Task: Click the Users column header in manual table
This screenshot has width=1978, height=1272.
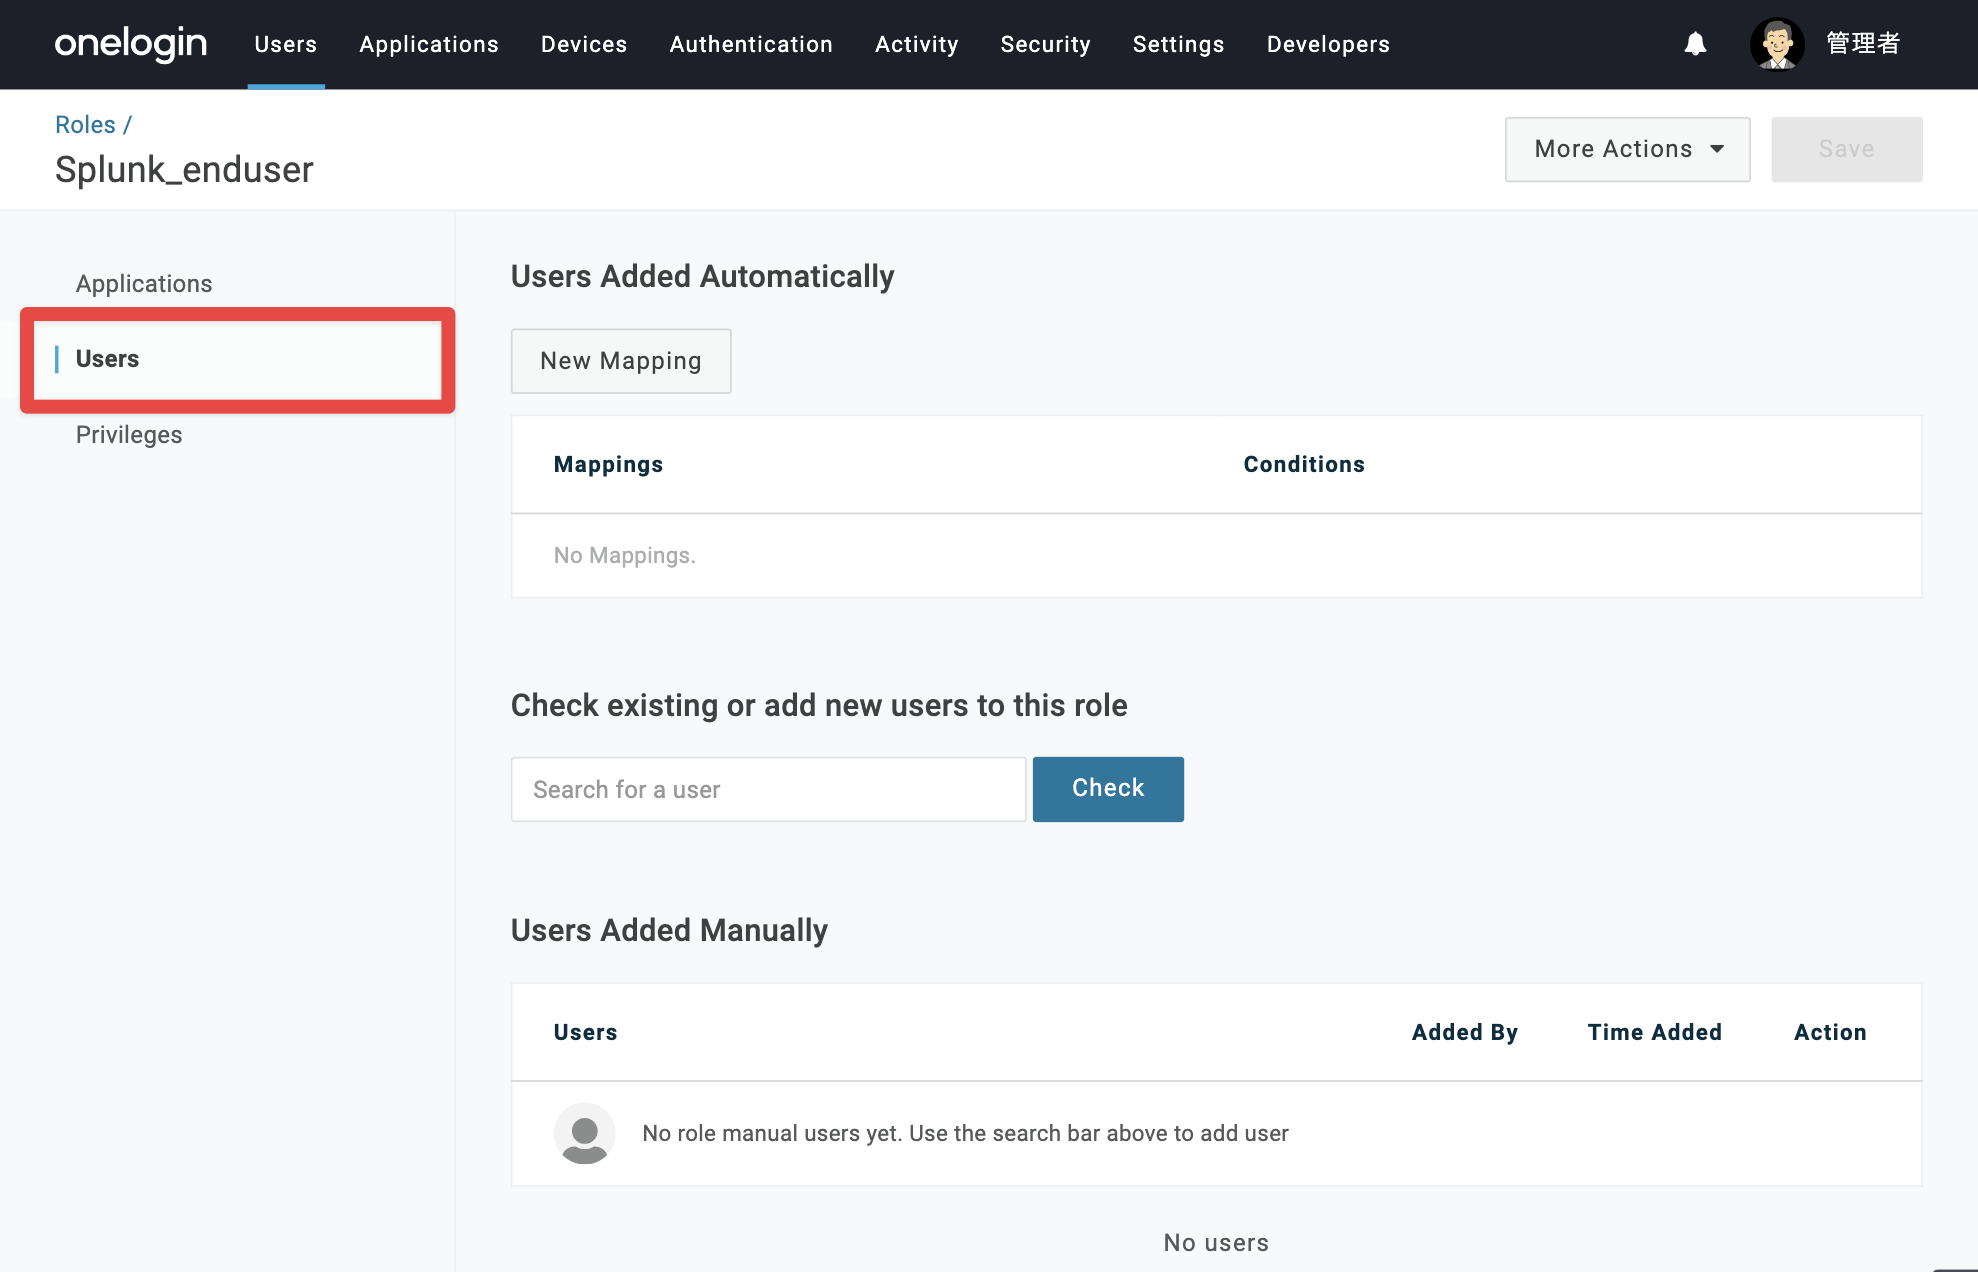Action: 585,1032
